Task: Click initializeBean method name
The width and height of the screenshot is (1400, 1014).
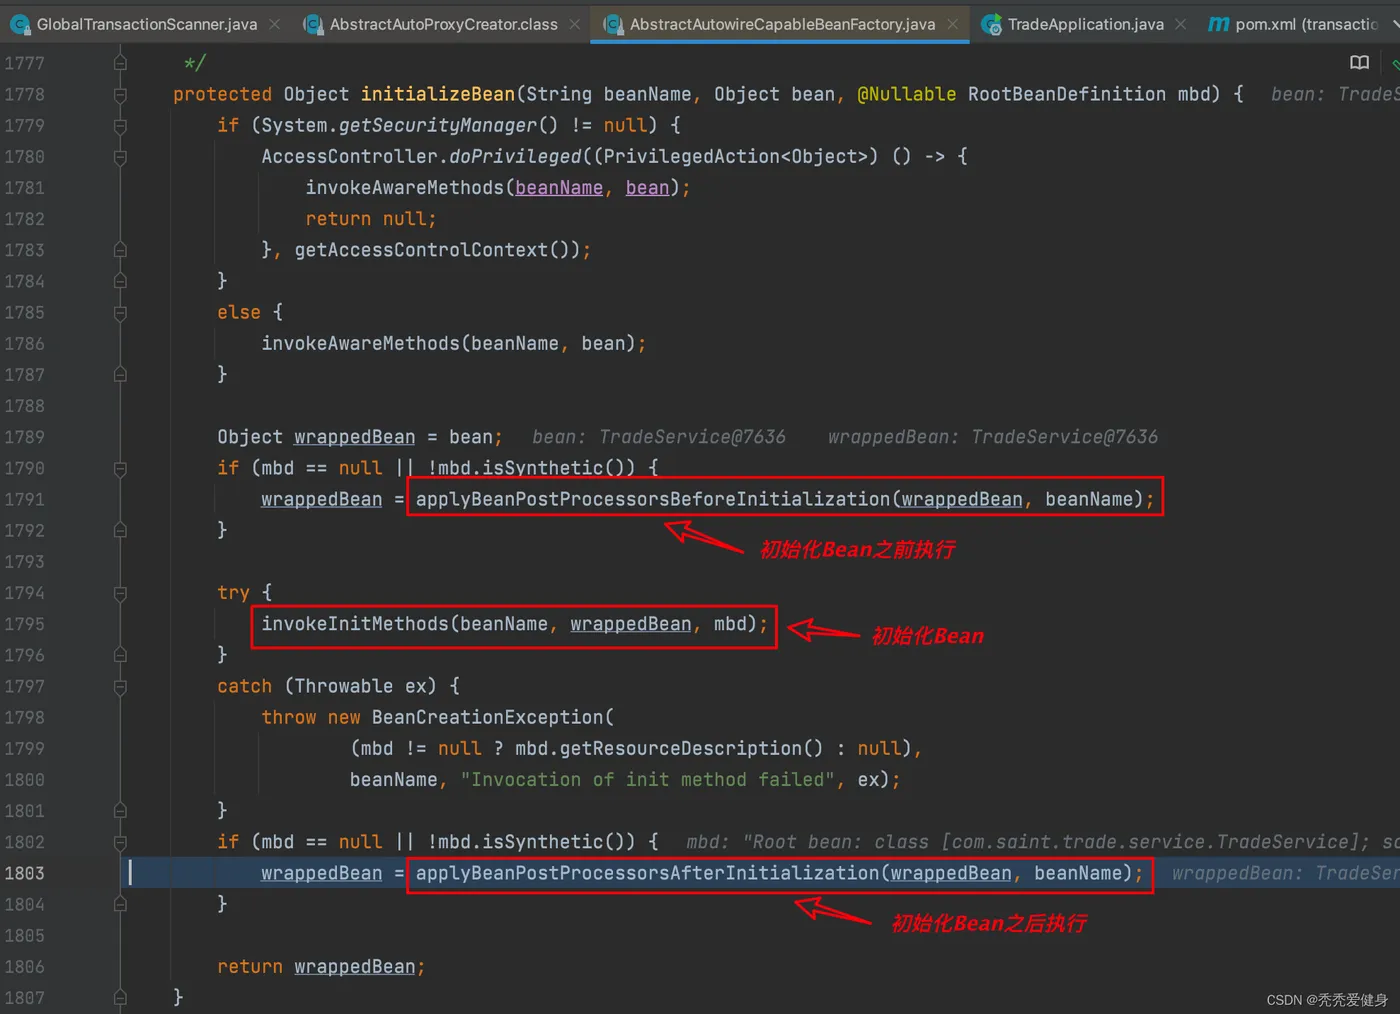Action: click(437, 94)
